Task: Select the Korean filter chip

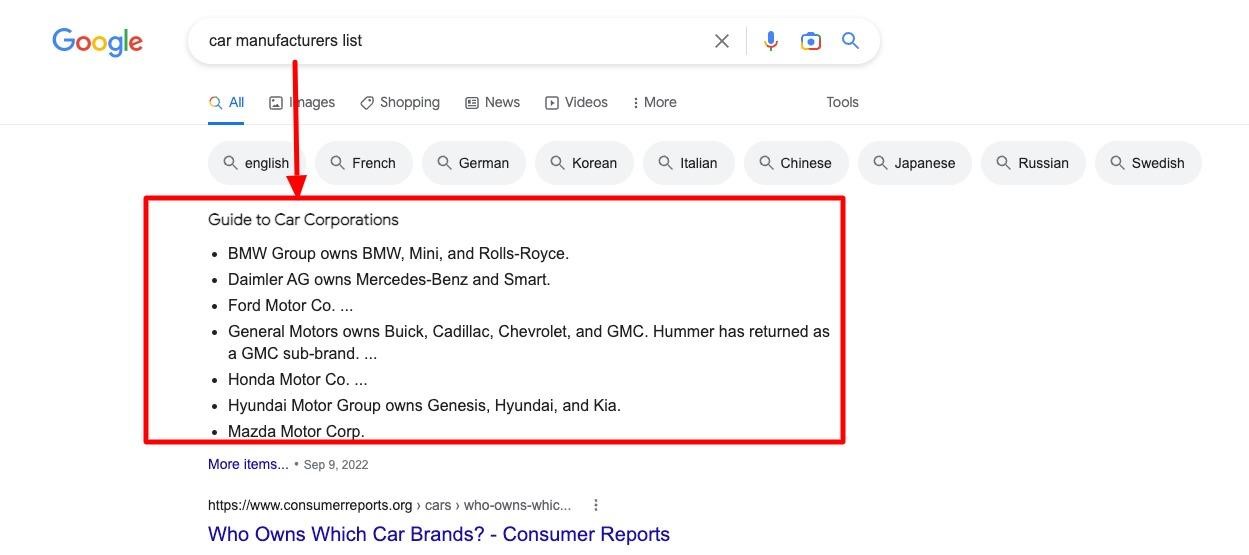Action: click(584, 163)
